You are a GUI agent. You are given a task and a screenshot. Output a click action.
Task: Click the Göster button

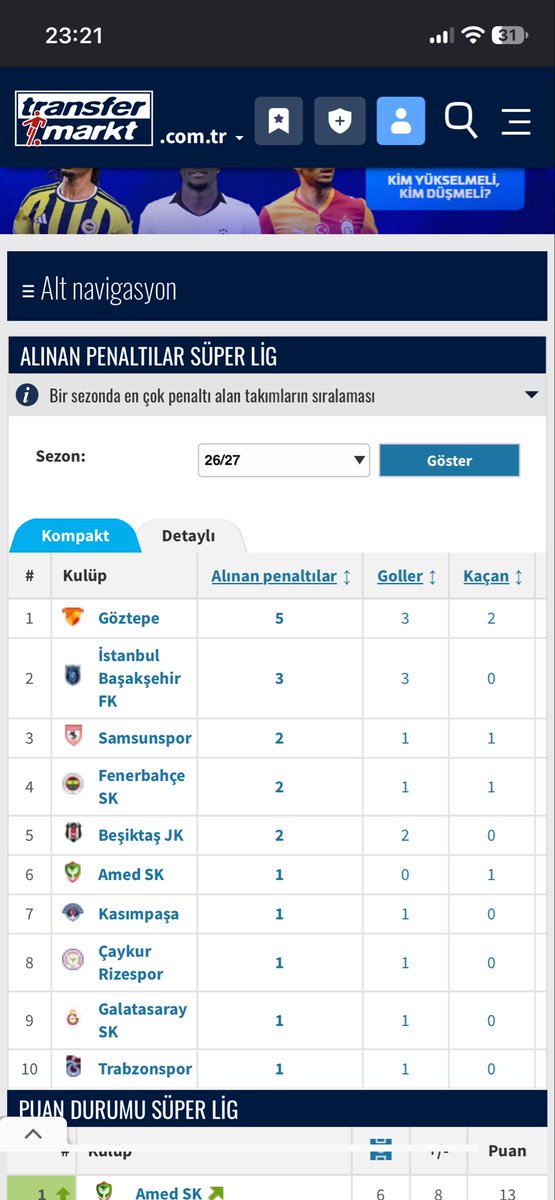[449, 461]
